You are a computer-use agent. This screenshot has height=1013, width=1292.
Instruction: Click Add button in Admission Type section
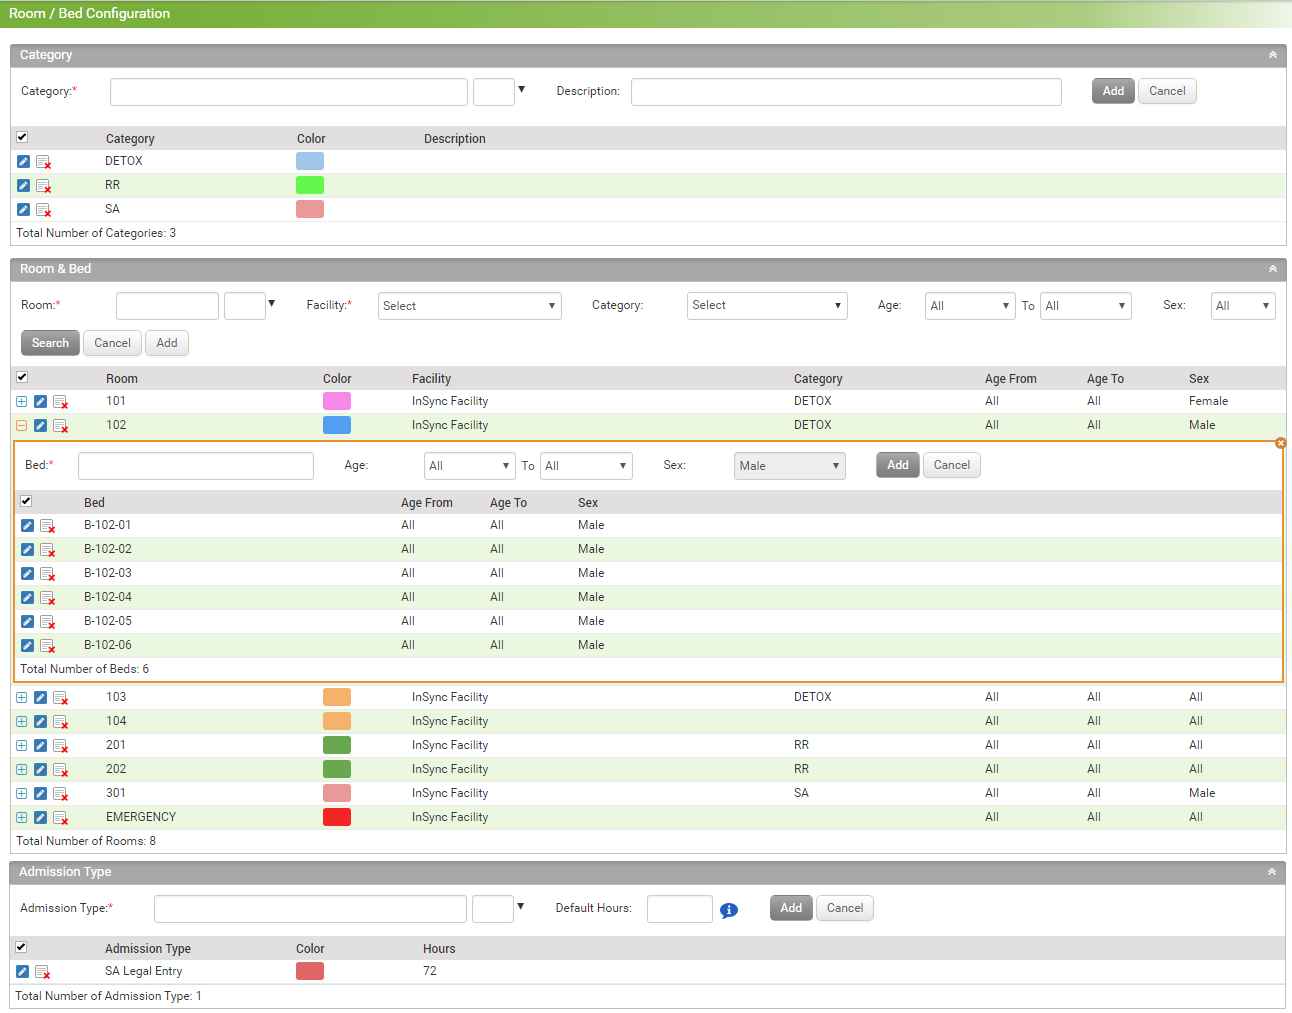point(791,908)
